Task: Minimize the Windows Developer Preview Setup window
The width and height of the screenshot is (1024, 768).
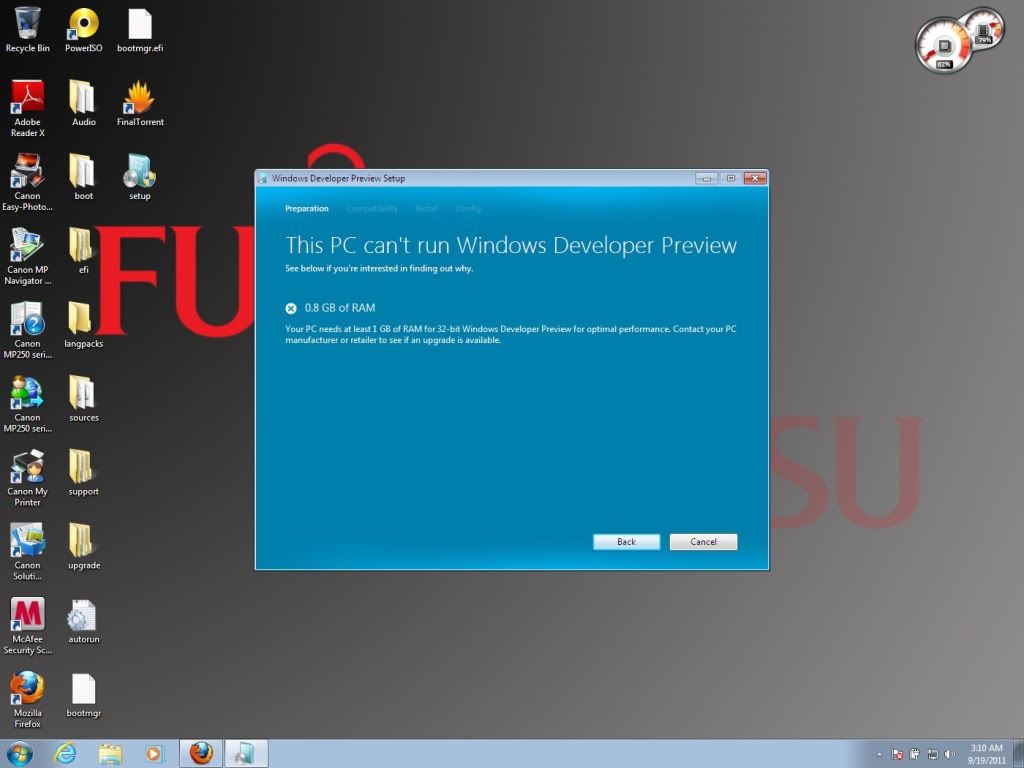Action: tap(707, 178)
